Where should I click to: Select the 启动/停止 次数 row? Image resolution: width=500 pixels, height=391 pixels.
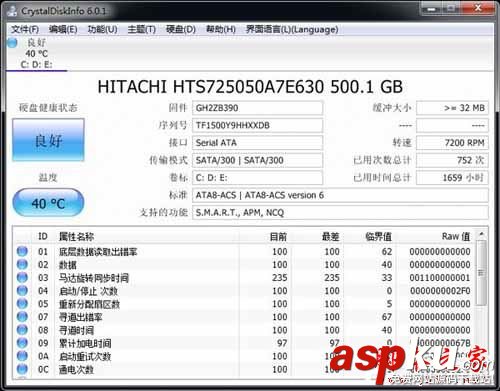point(245,291)
